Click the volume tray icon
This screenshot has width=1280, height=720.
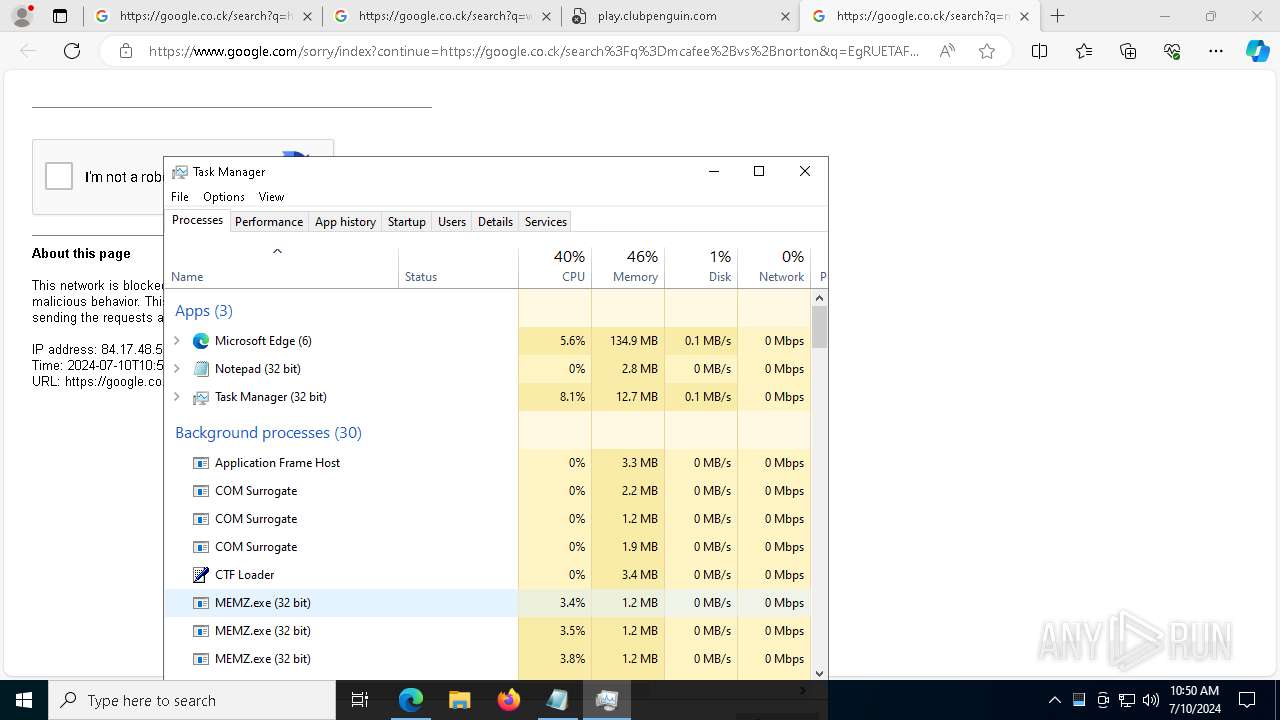click(x=1151, y=700)
